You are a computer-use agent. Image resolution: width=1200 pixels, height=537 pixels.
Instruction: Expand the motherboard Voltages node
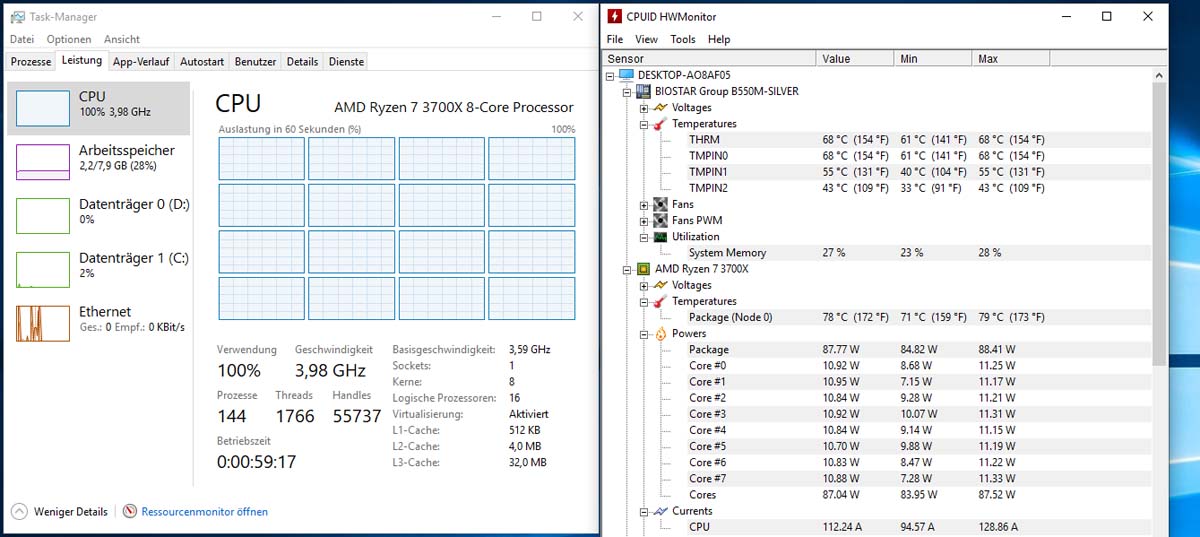[x=644, y=108]
